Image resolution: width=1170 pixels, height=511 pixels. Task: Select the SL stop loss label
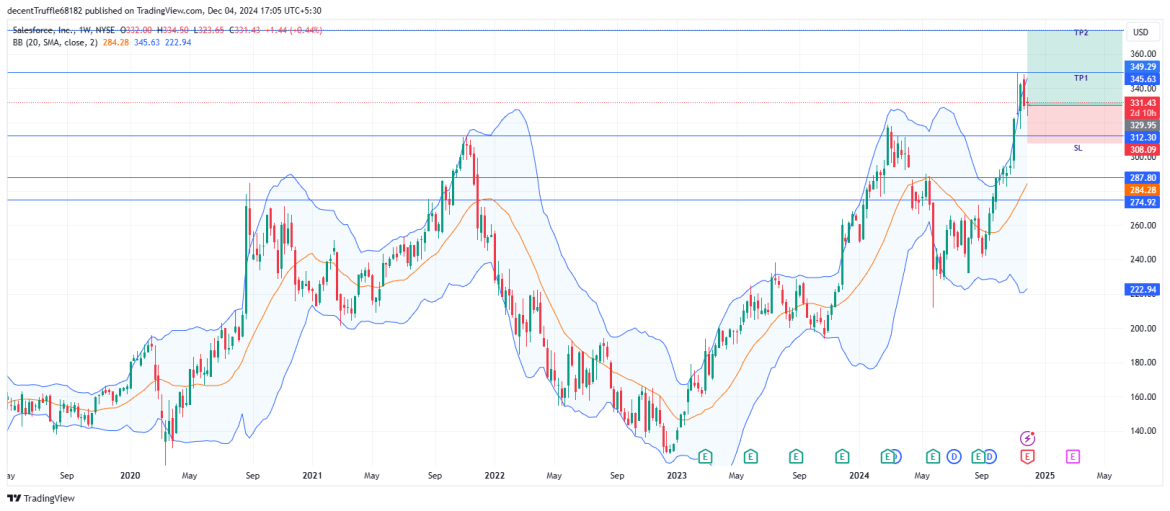click(1078, 148)
